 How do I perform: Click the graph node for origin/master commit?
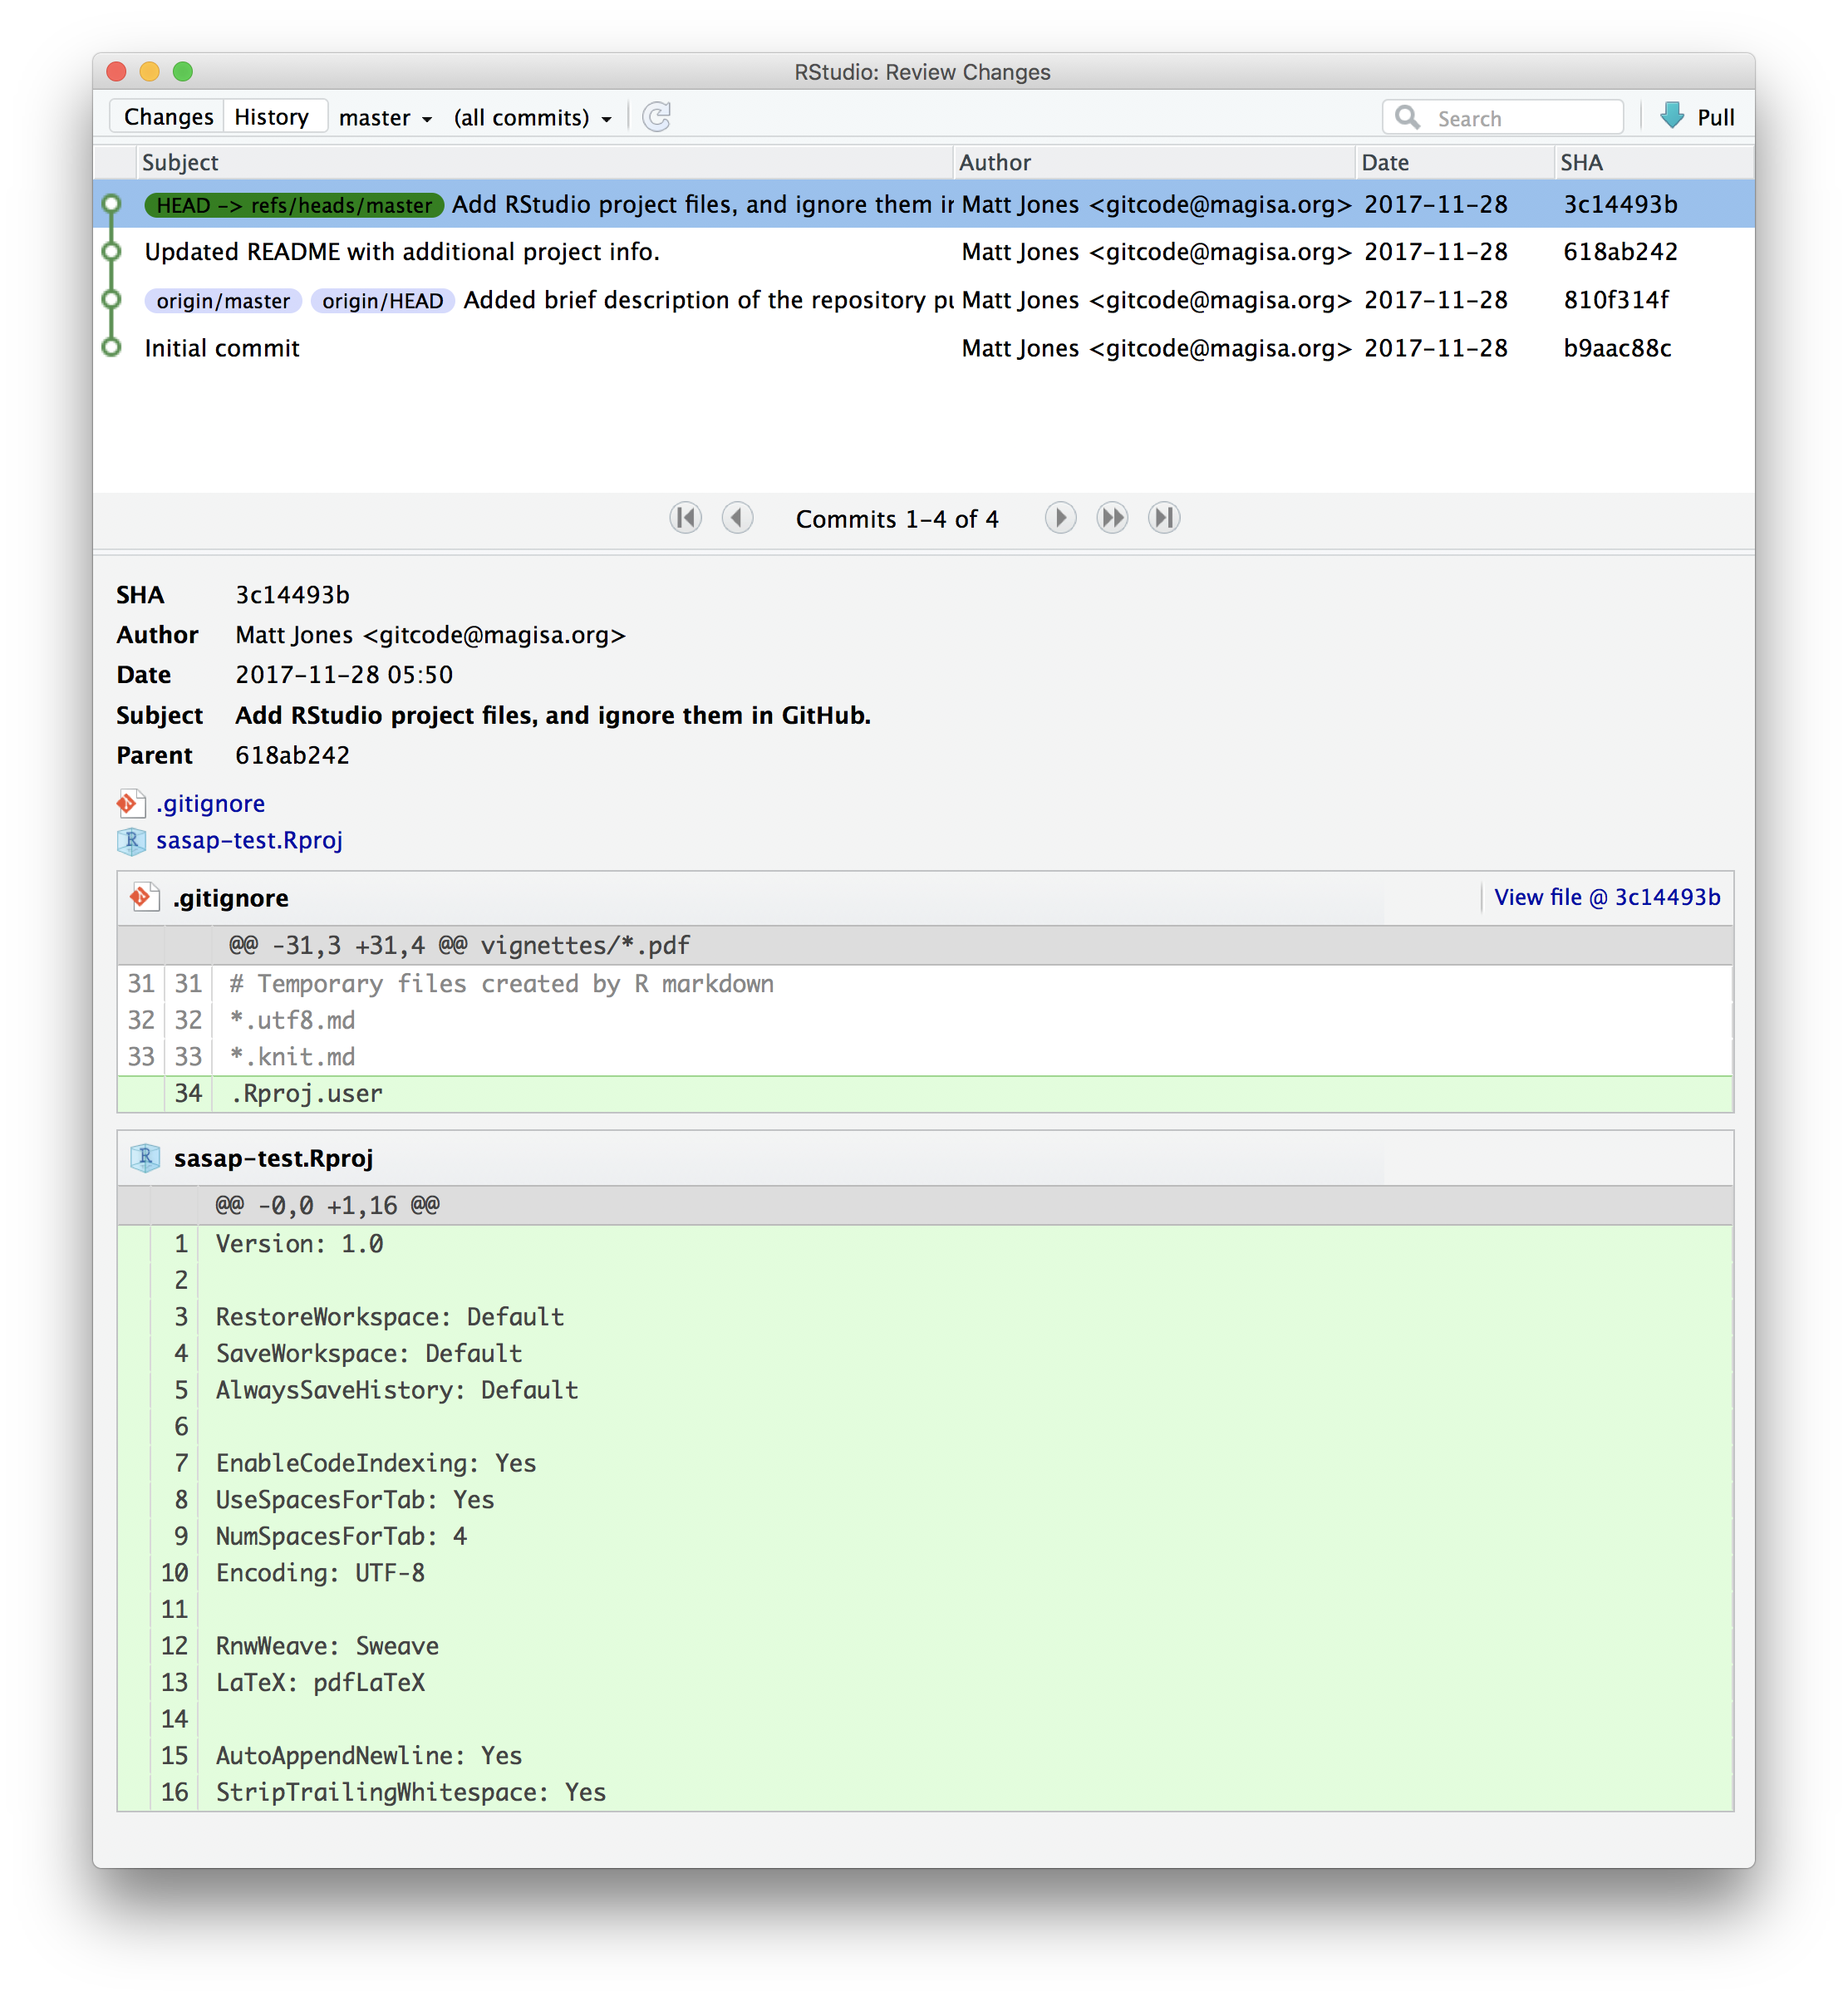[112, 300]
